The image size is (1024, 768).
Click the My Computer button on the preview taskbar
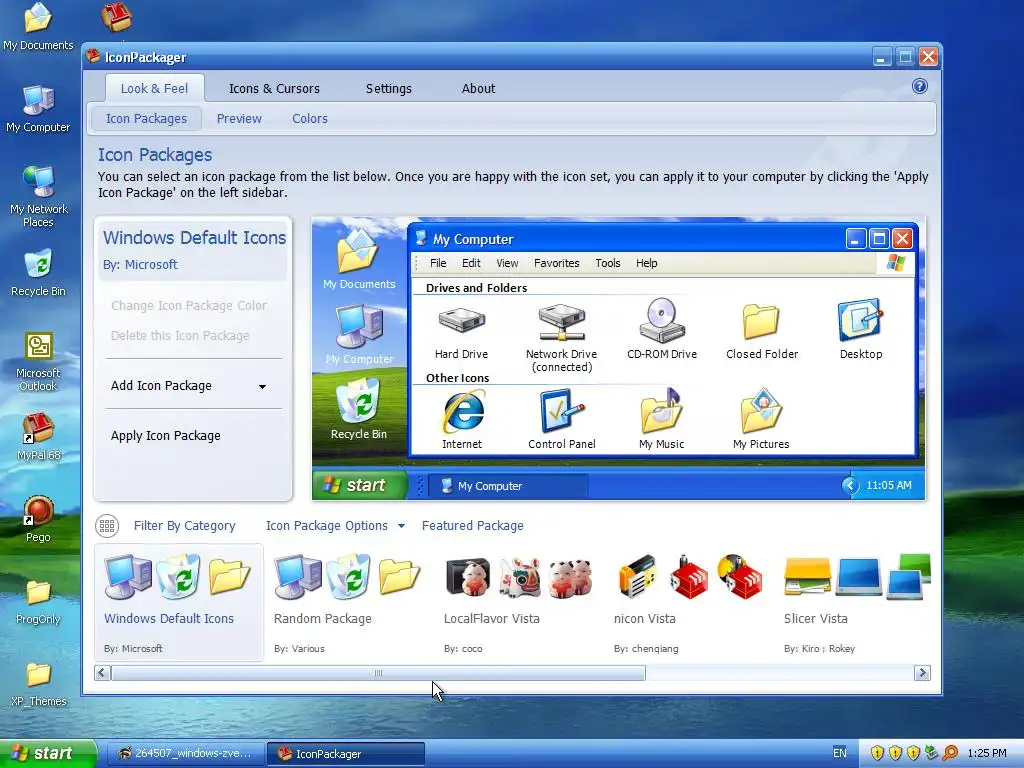(508, 486)
